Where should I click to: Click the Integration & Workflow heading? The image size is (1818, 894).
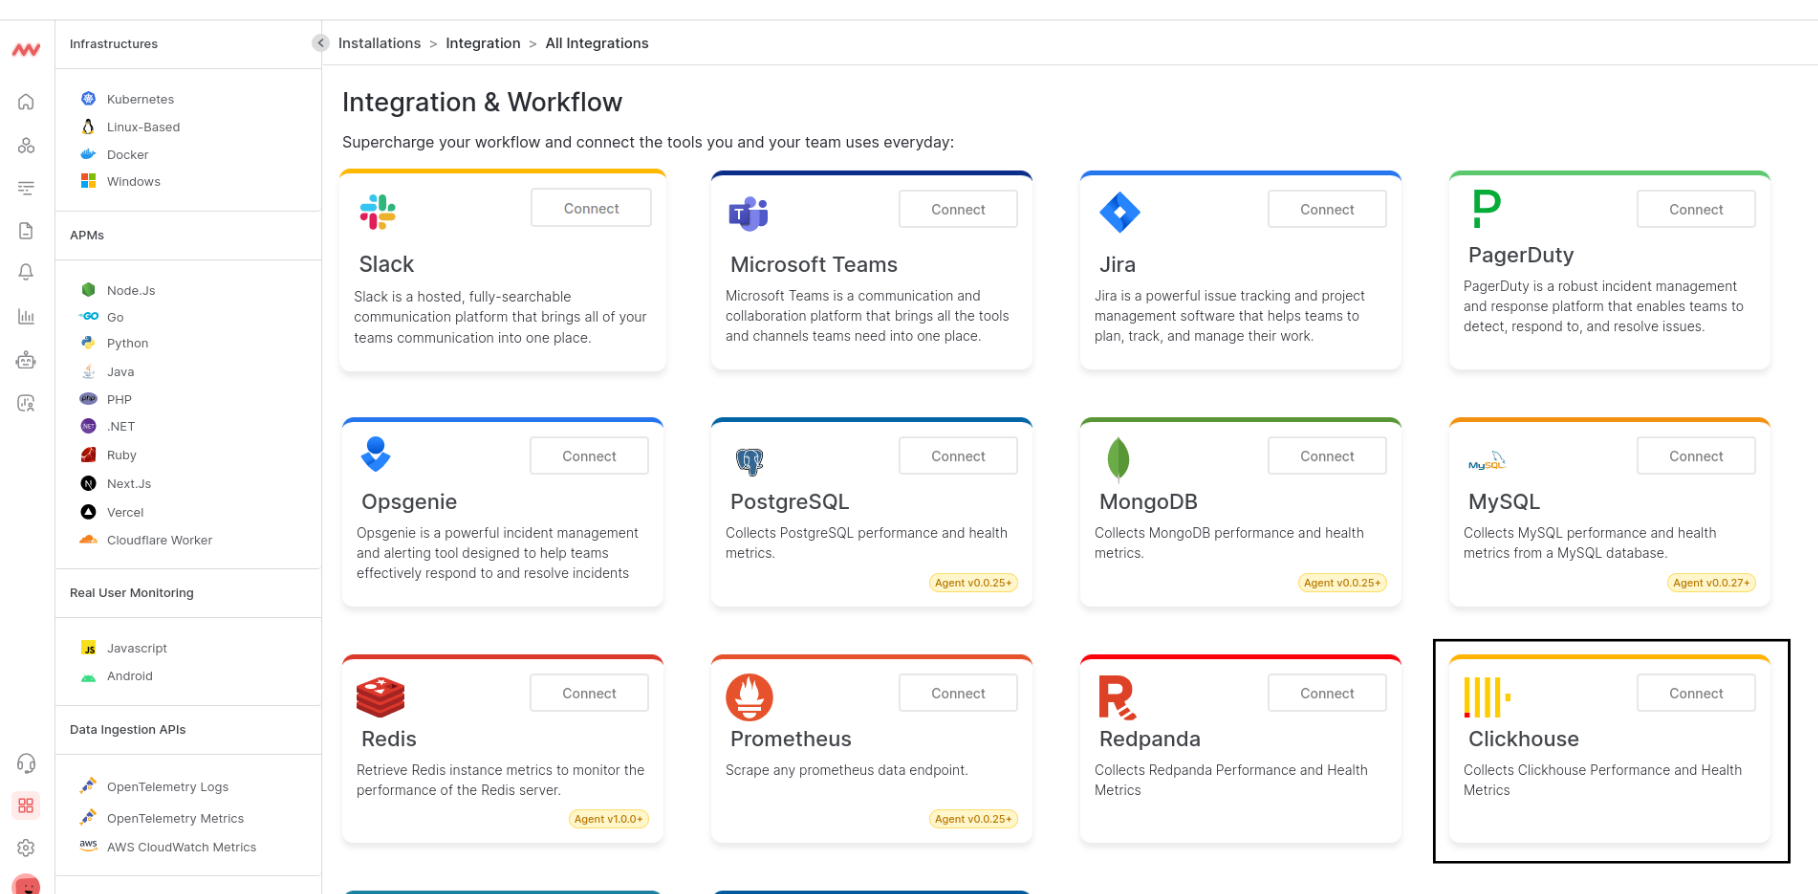click(x=482, y=102)
